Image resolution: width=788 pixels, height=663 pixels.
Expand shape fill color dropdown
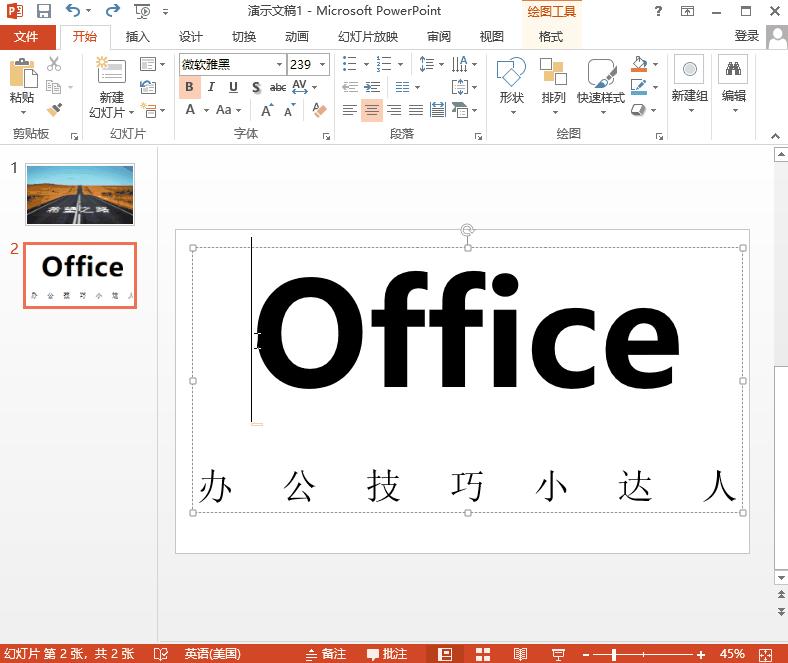655,64
